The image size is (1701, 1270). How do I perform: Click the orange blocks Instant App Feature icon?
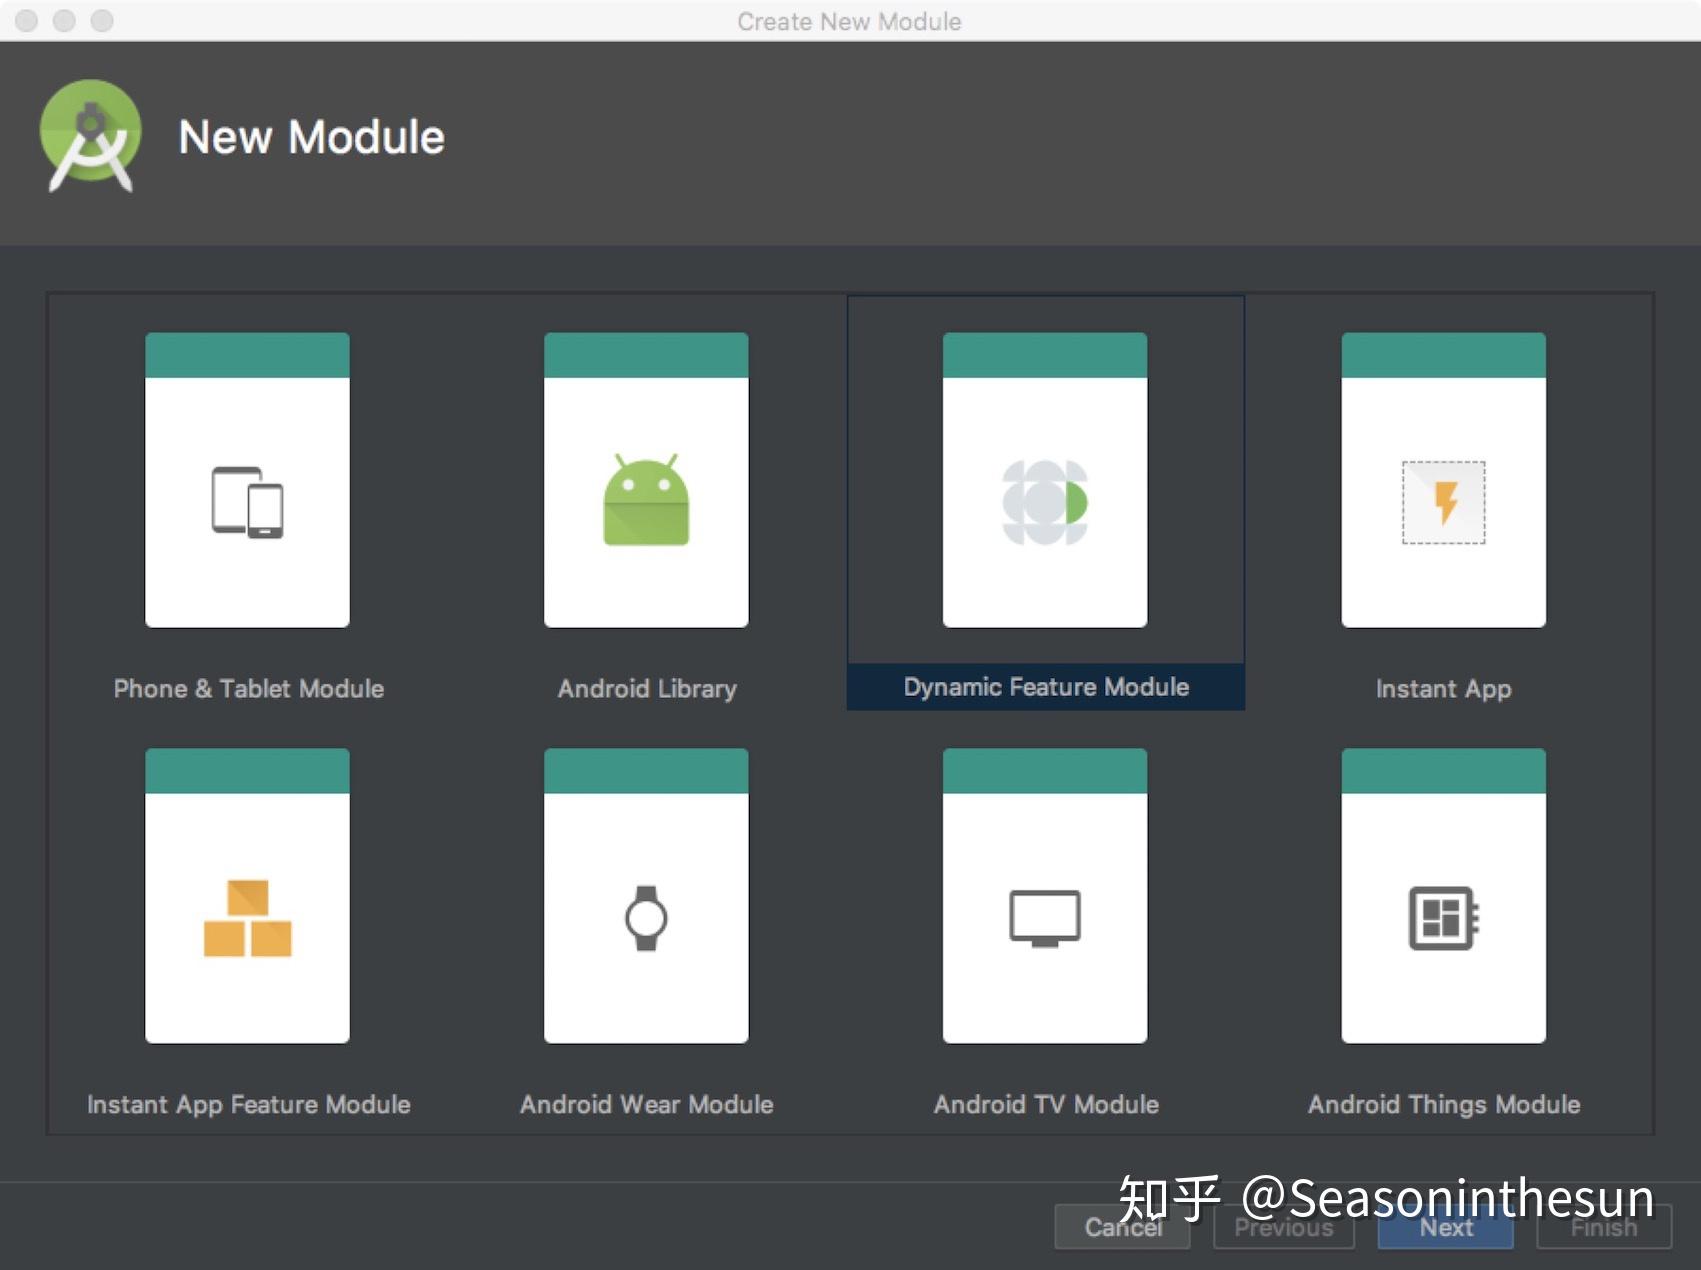point(248,917)
